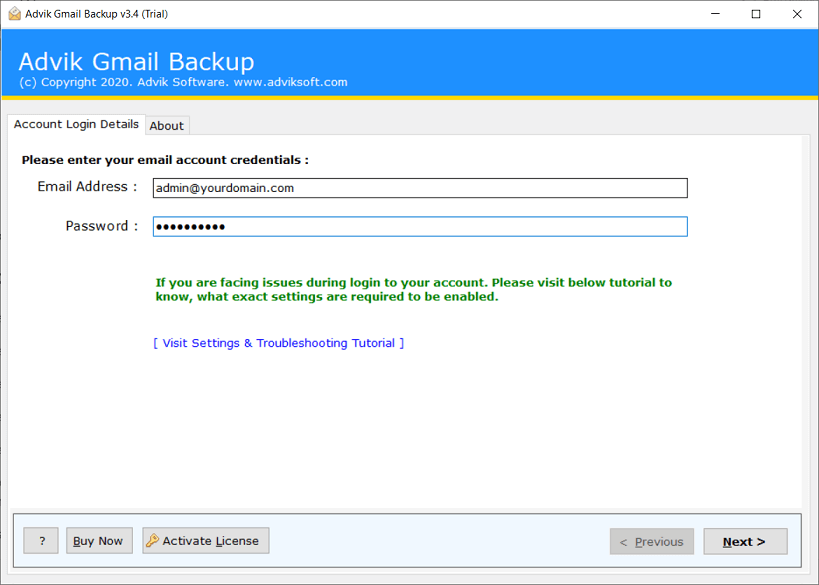
Task: Click the question mark help button
Action: point(41,541)
